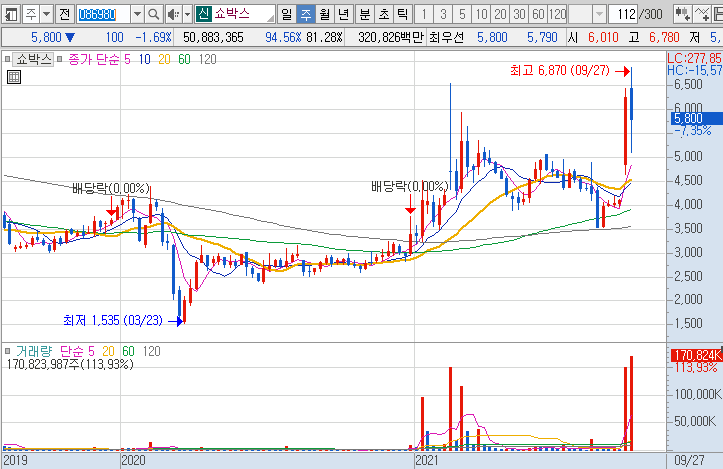Click the volume figure 50,883,365
Screen dimensions: 723x469
[213, 37]
